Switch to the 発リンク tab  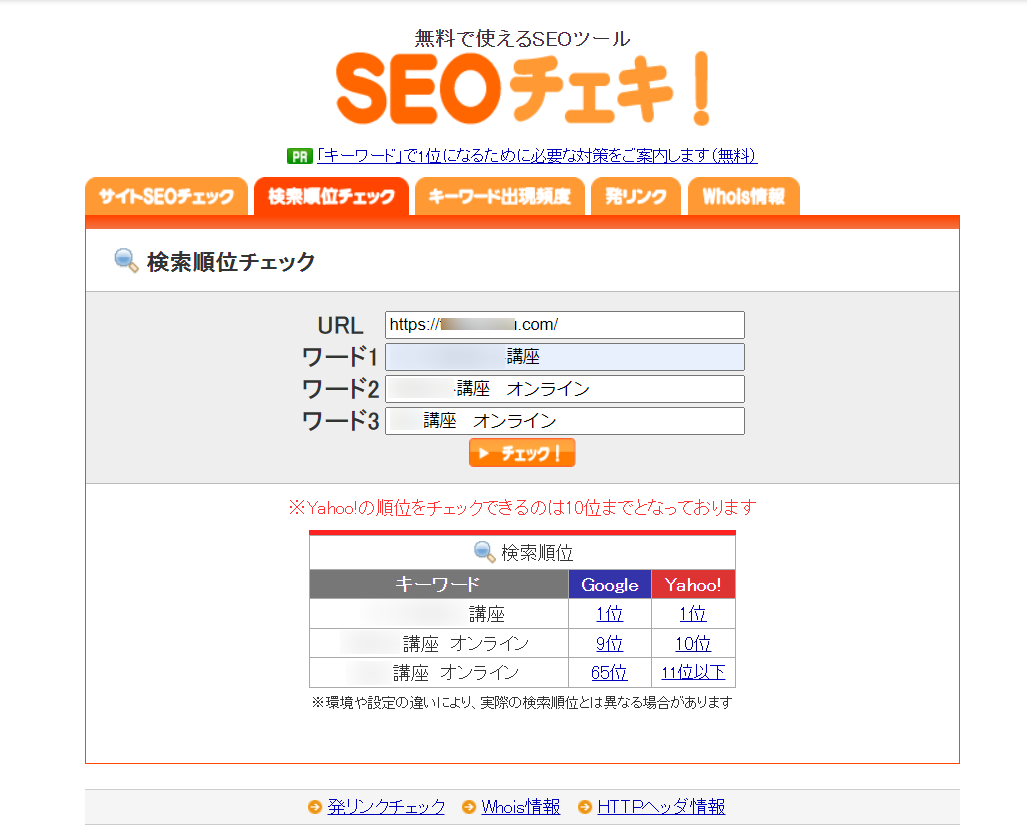635,196
